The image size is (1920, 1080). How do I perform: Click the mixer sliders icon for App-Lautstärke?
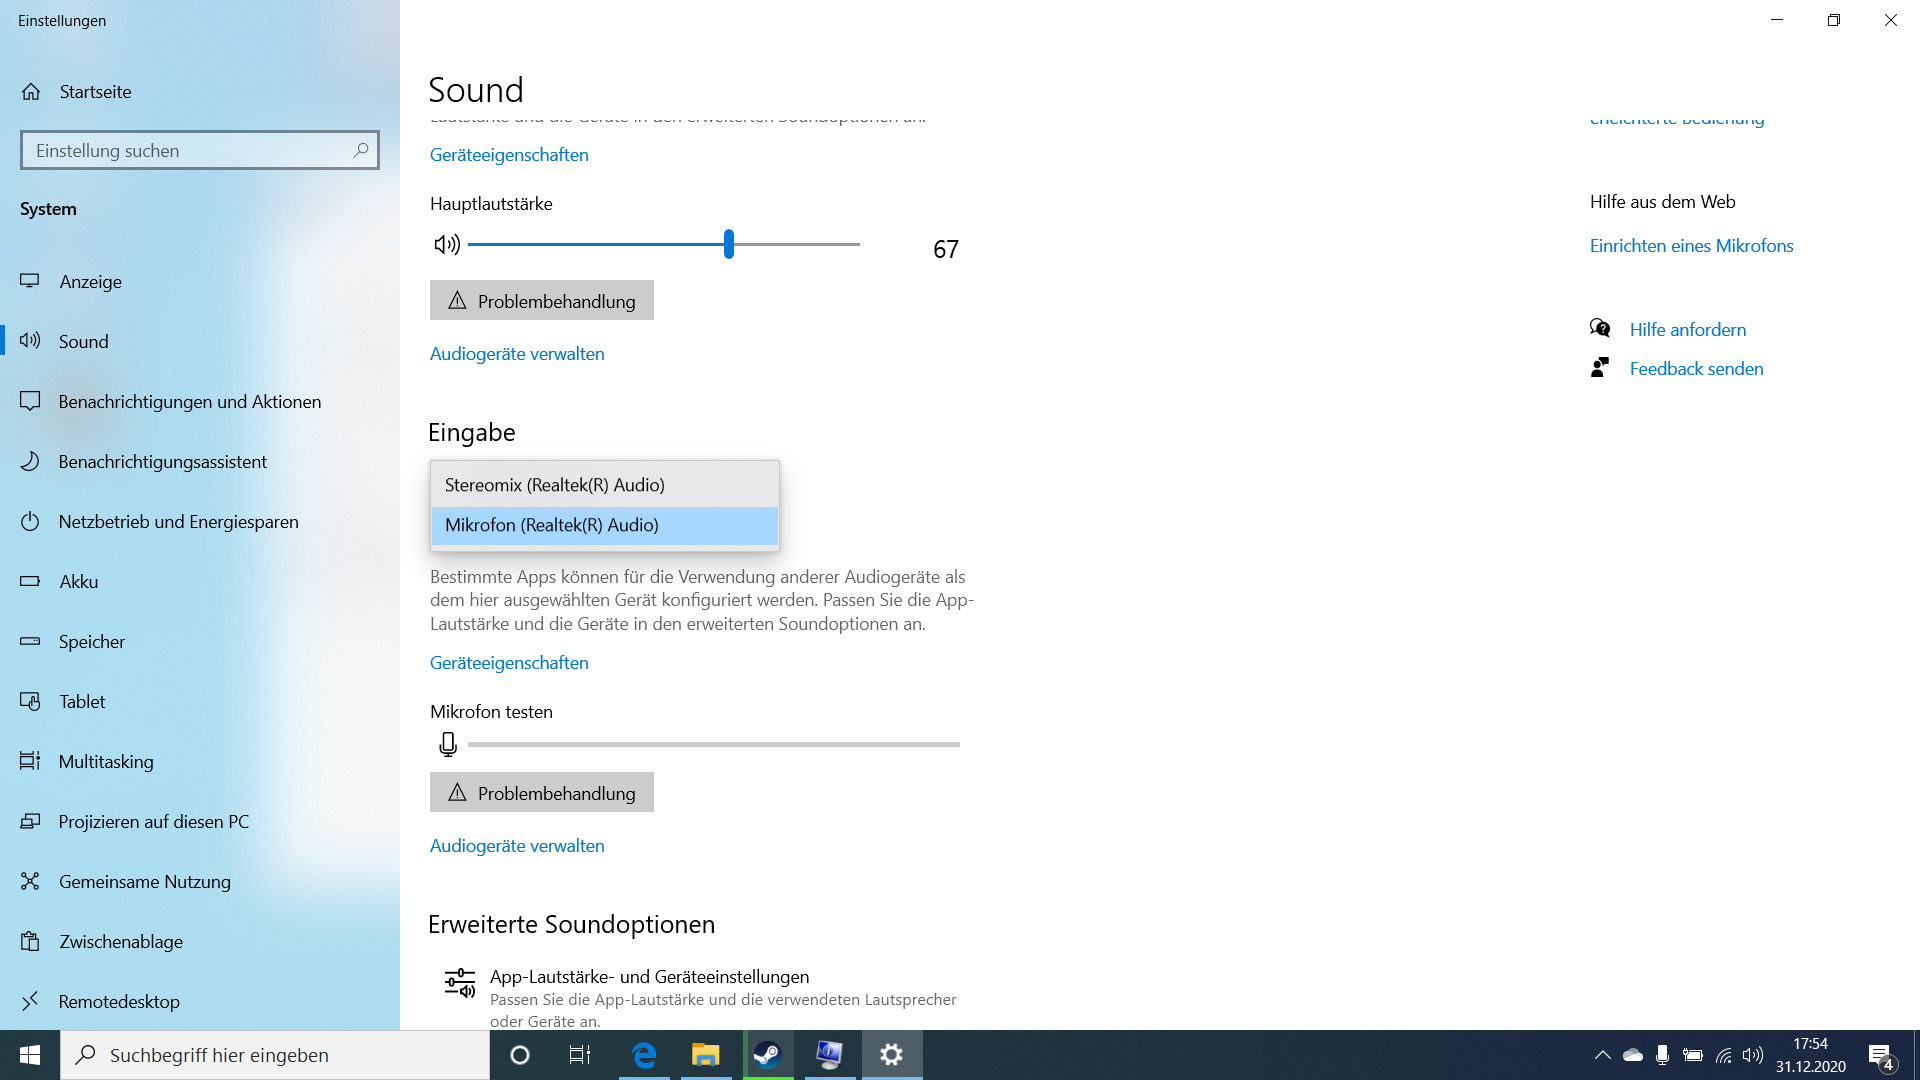[x=460, y=983]
